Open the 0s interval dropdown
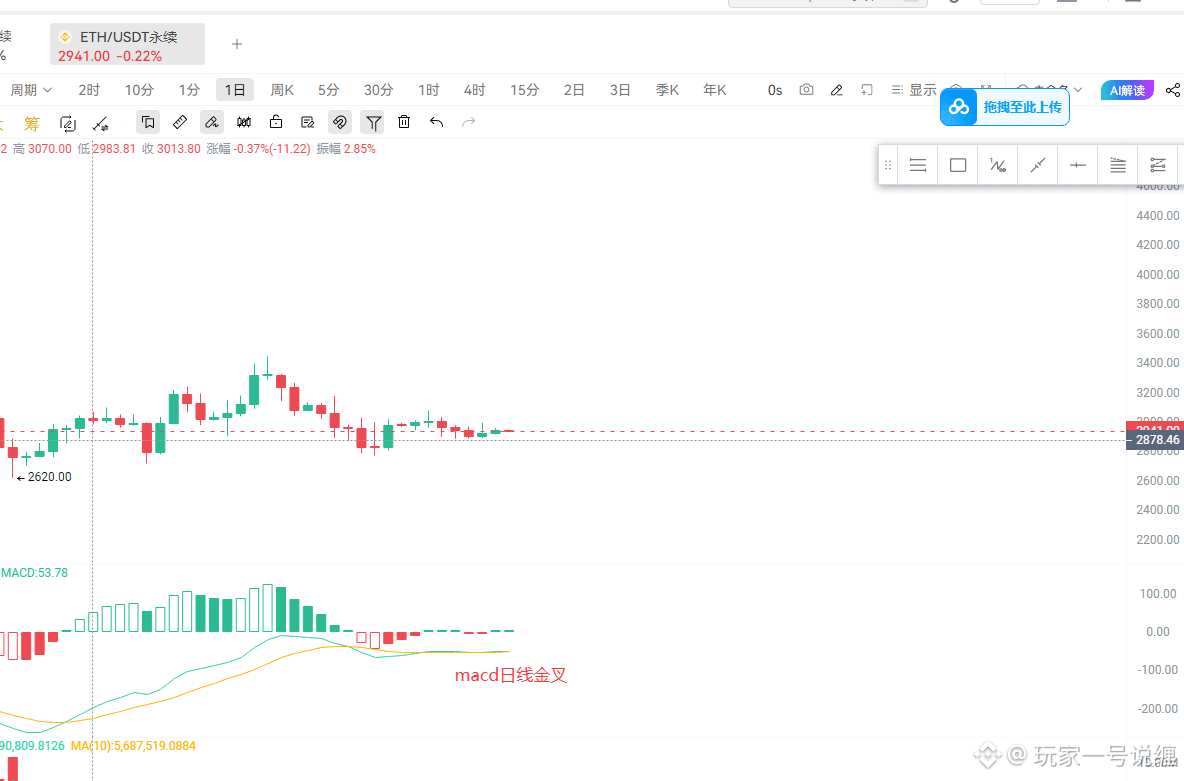The width and height of the screenshot is (1184, 781). click(774, 90)
